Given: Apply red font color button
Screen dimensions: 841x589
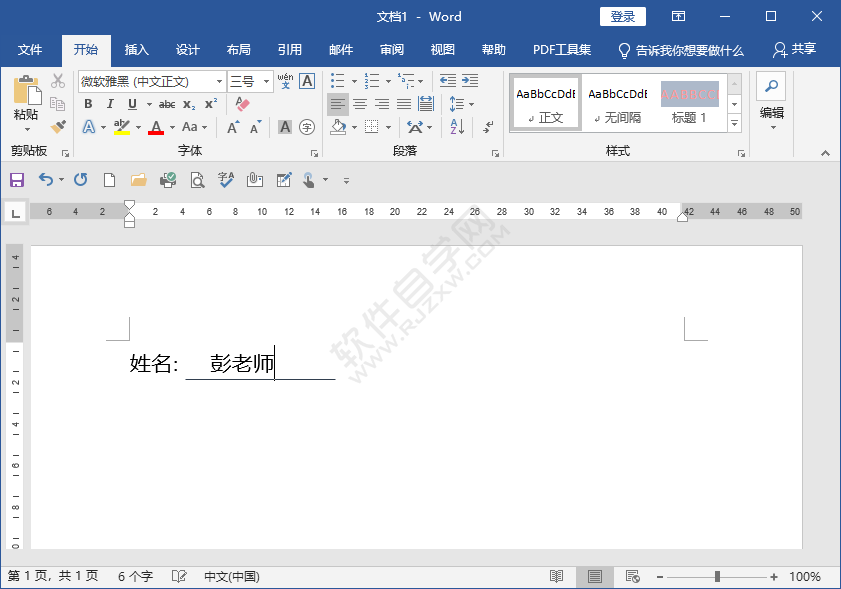Looking at the screenshot, I should 156,127.
